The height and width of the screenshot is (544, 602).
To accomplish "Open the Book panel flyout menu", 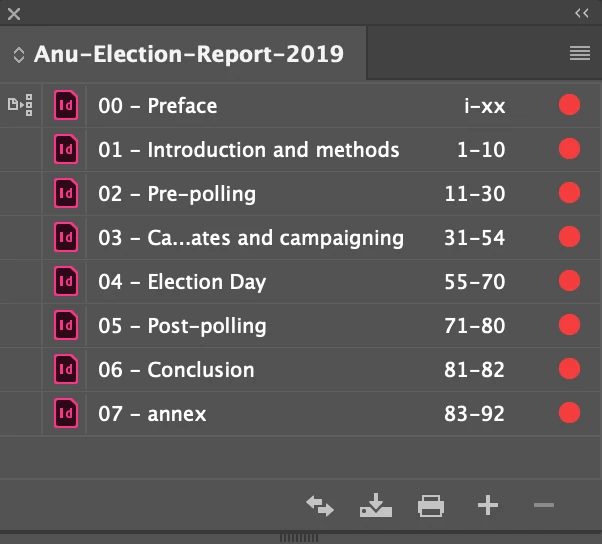I will [x=580, y=53].
